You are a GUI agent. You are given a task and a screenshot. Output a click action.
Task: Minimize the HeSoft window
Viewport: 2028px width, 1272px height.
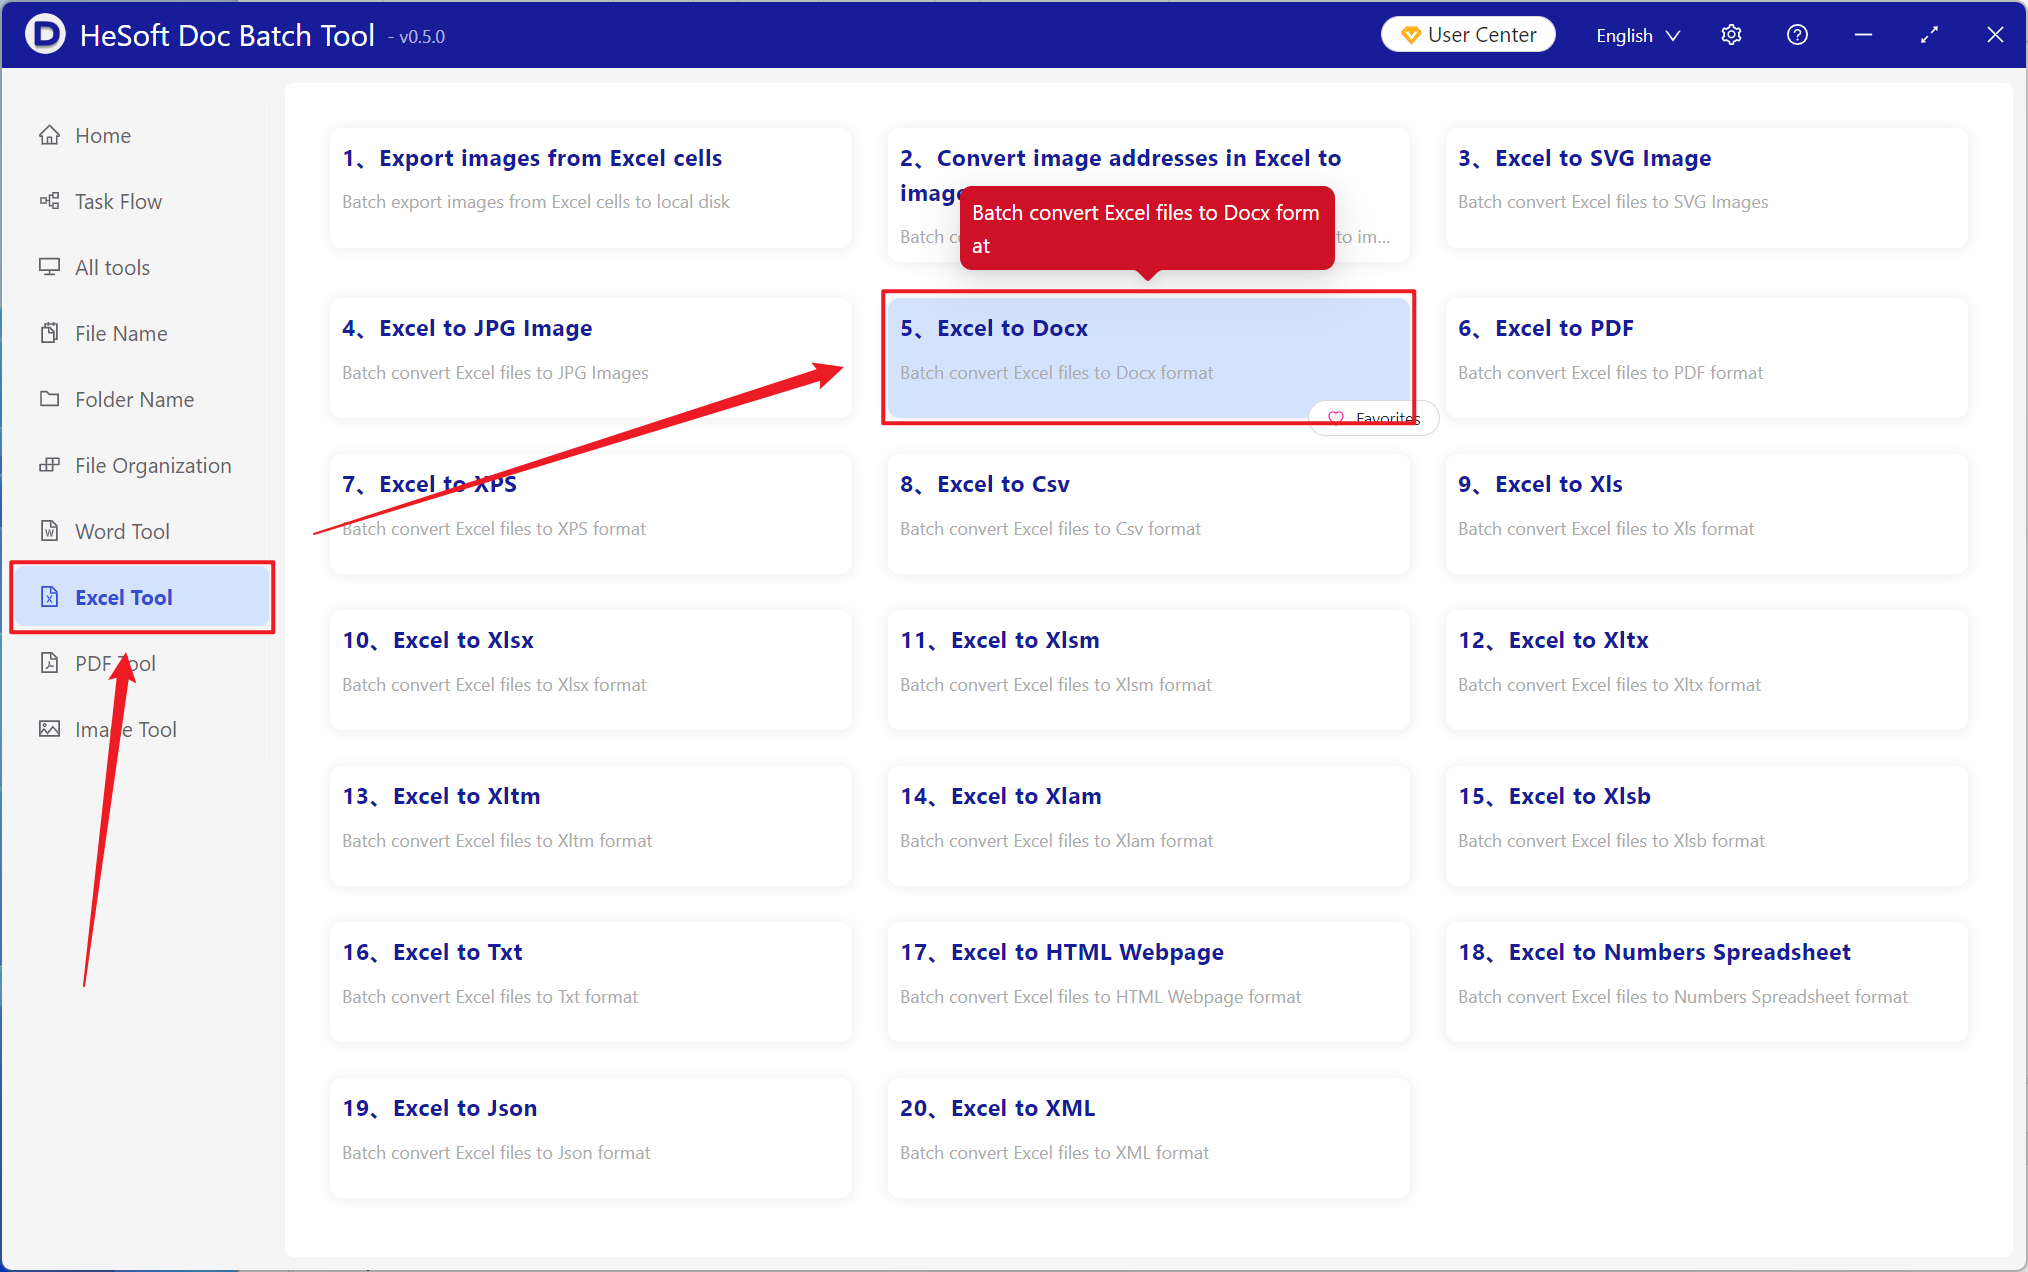tap(1863, 35)
